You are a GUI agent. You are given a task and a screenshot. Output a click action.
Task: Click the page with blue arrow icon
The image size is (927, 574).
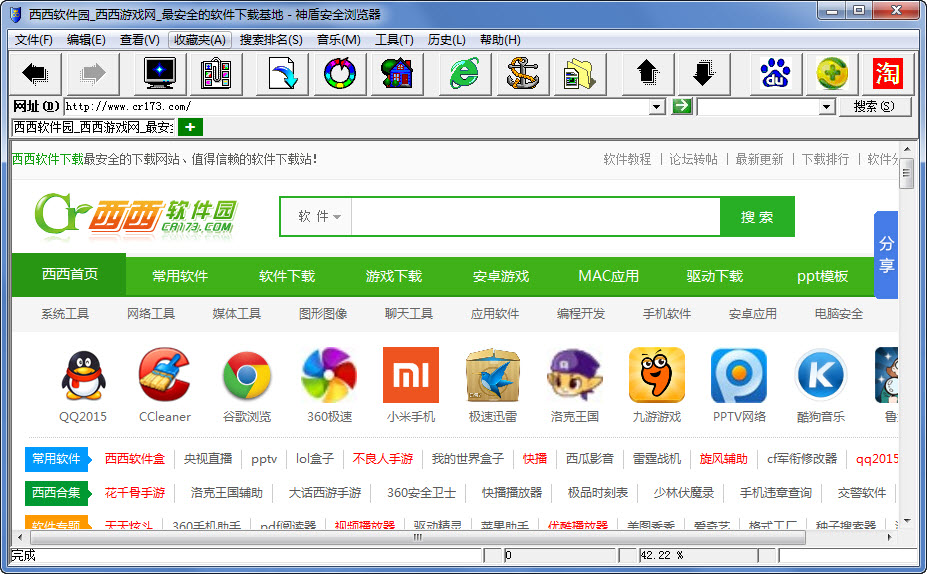click(x=282, y=74)
